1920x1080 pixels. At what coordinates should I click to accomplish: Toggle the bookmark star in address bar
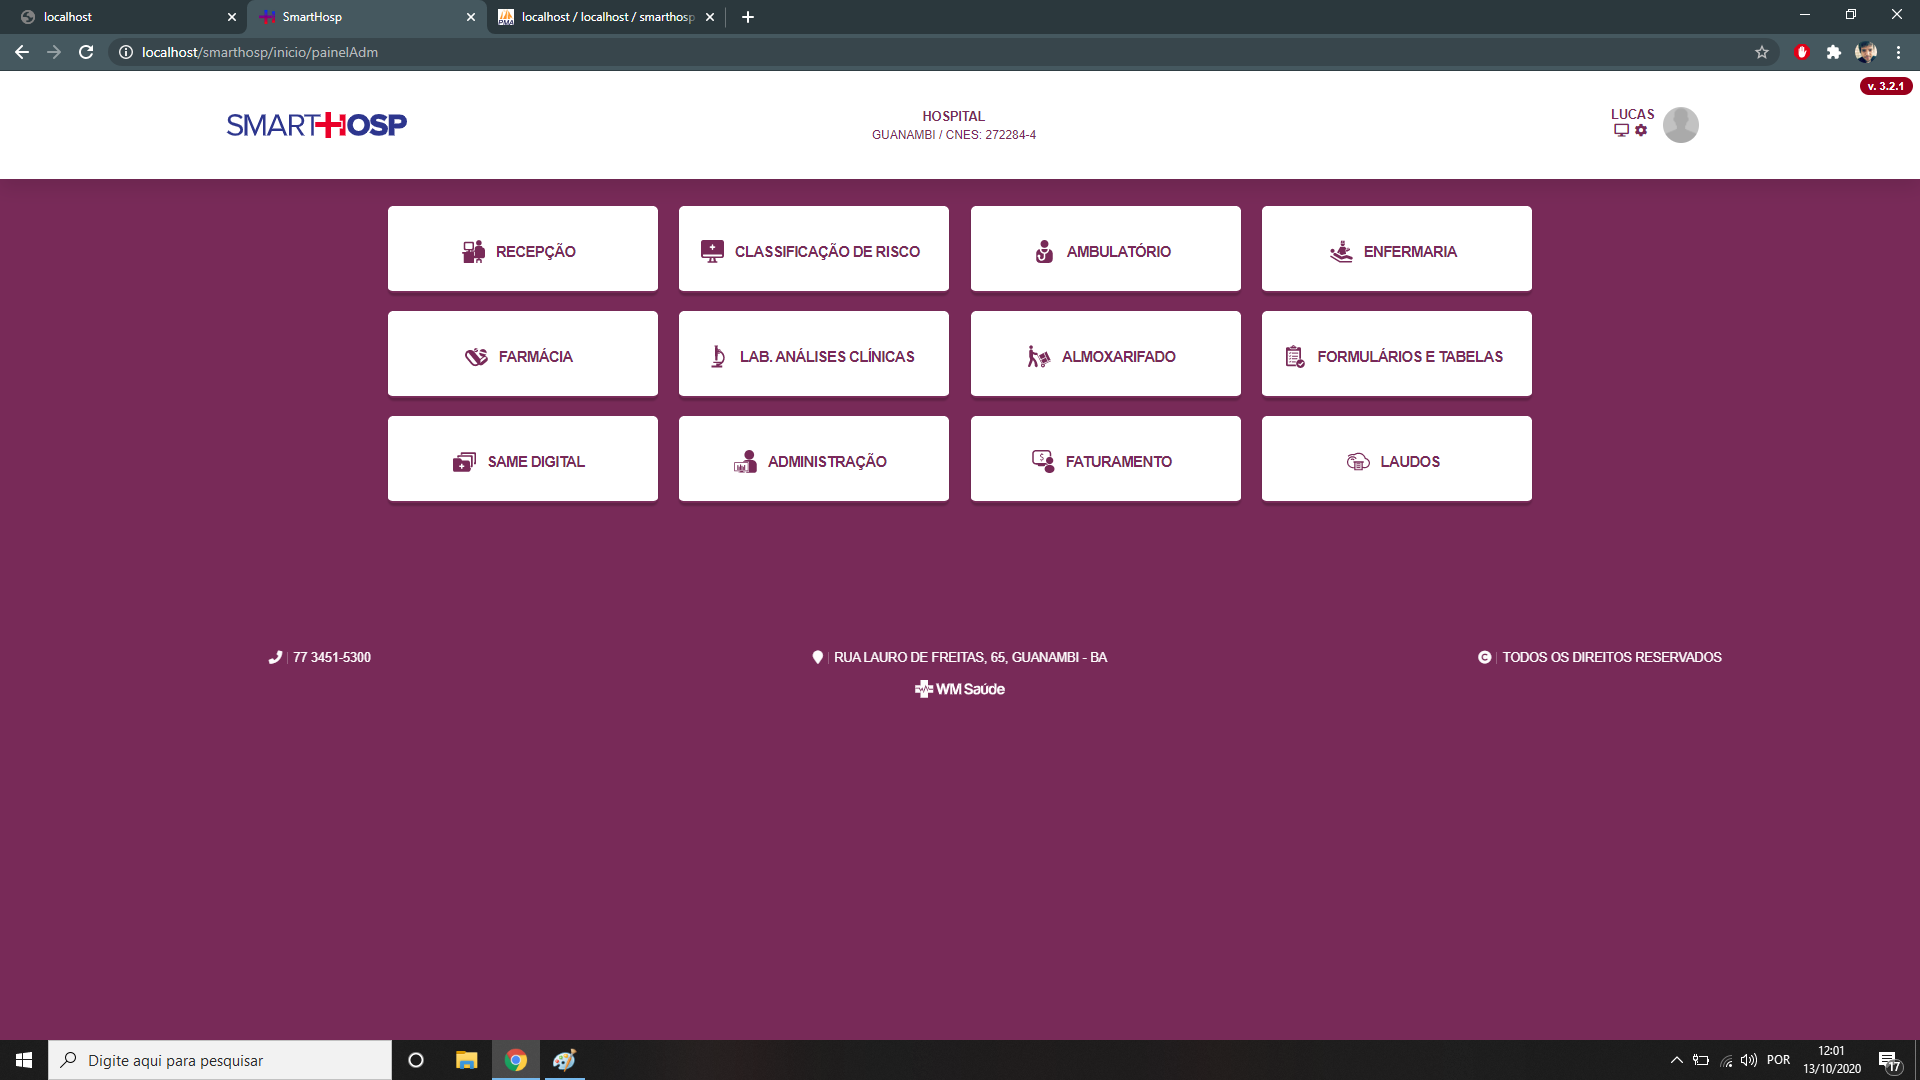1762,52
